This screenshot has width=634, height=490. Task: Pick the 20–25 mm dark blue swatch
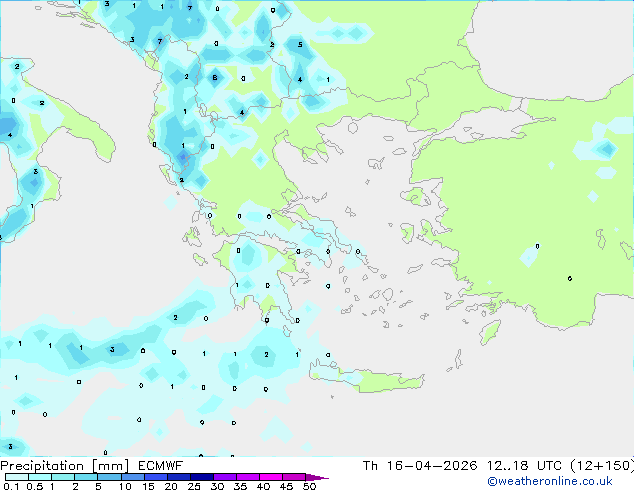click(x=178, y=477)
